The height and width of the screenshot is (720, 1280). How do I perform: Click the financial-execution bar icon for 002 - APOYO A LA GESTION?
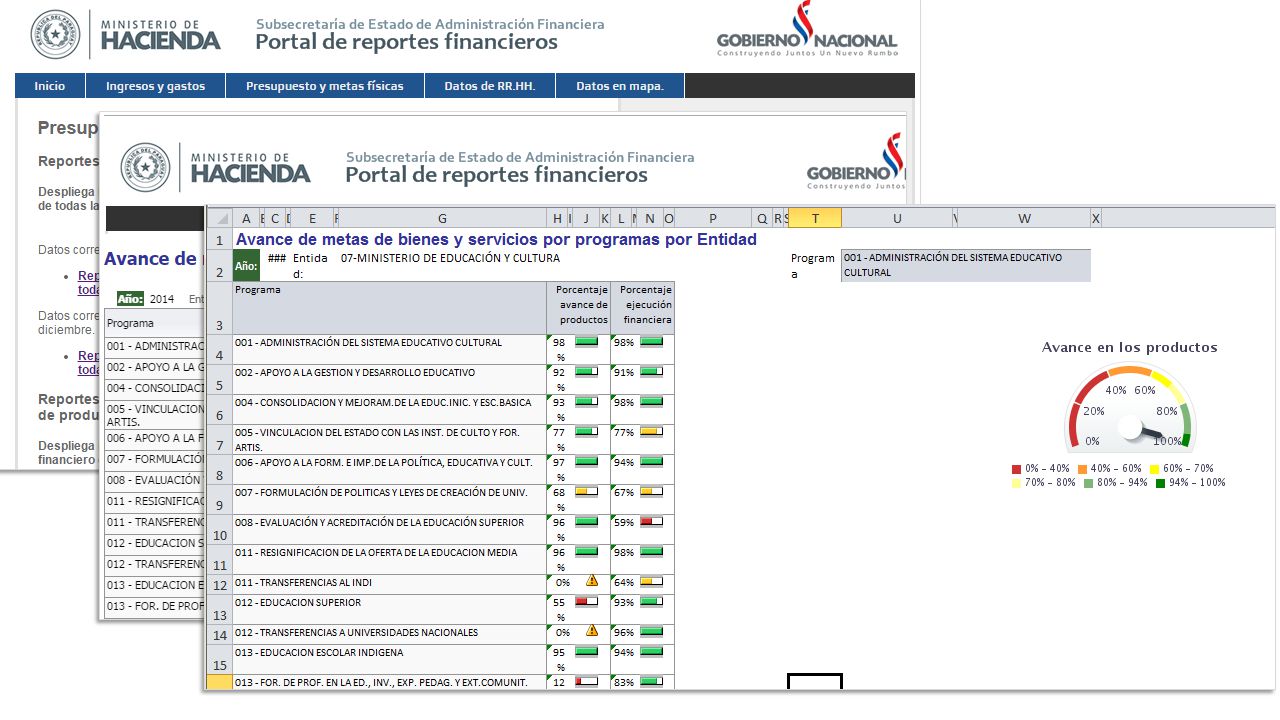coord(651,372)
